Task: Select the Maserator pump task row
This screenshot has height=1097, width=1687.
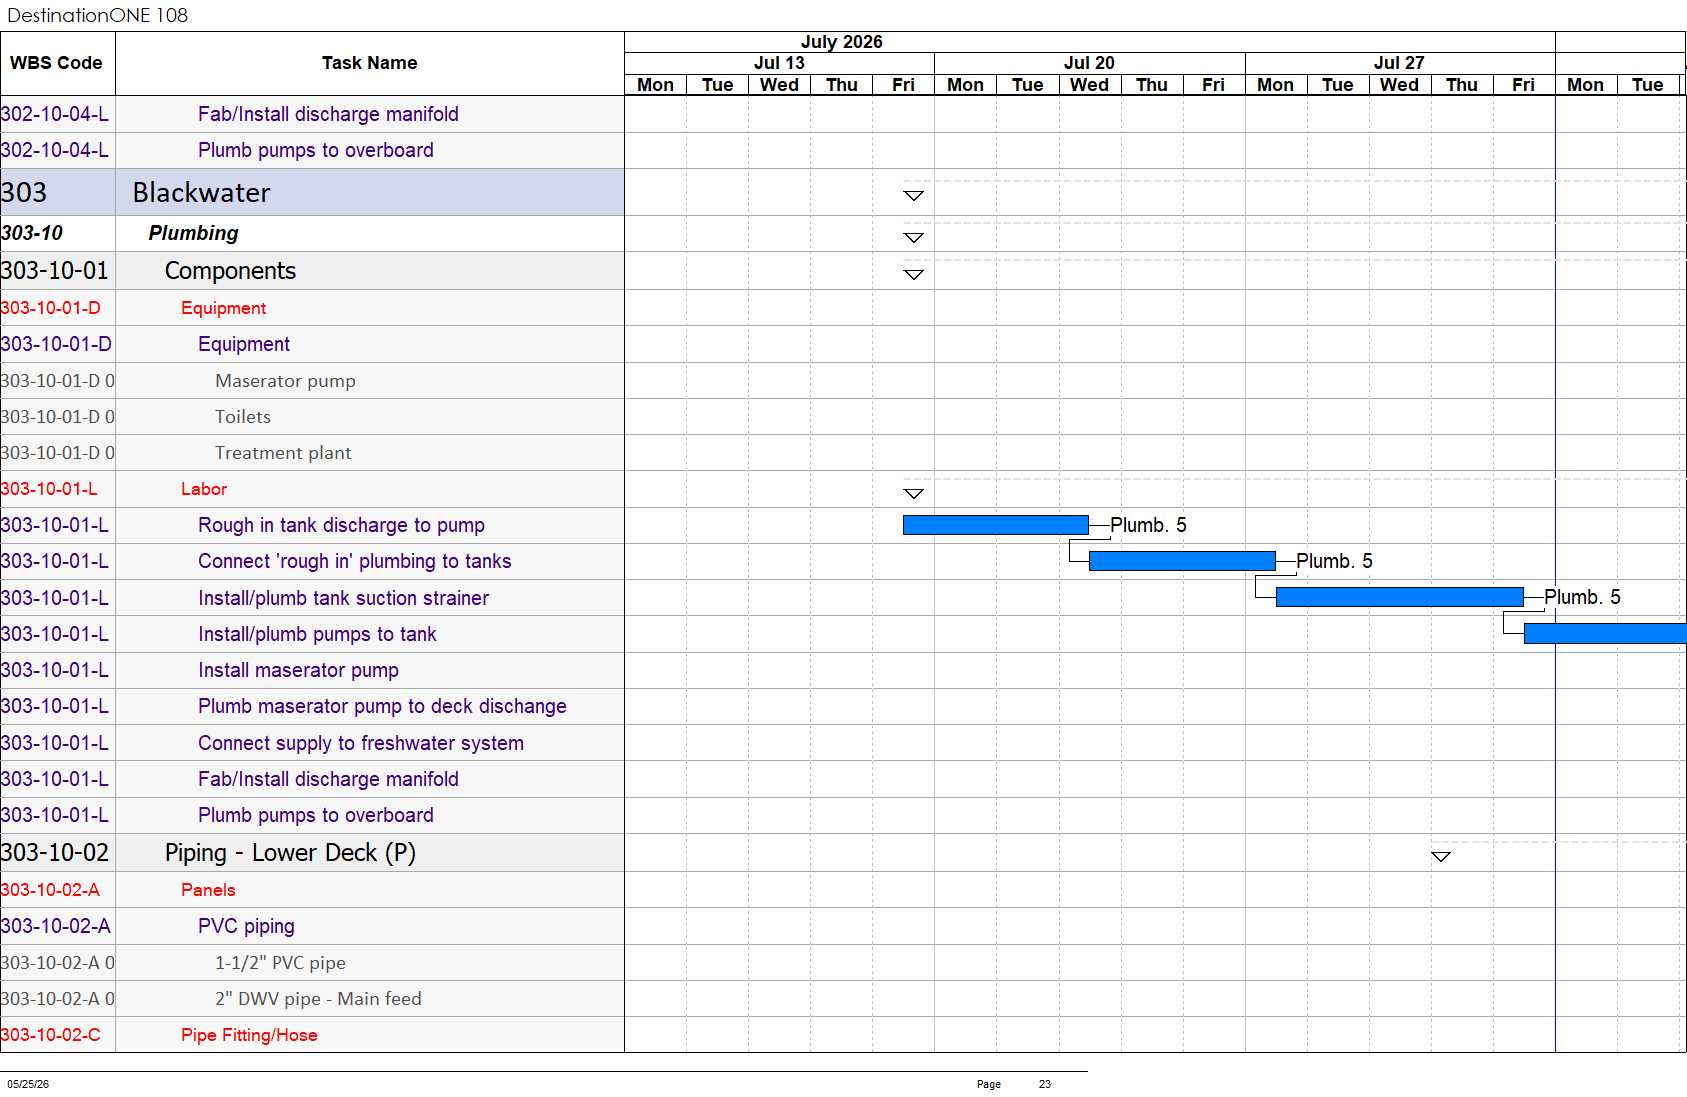Action: (x=312, y=381)
